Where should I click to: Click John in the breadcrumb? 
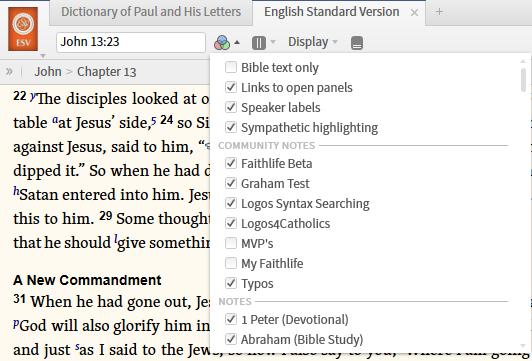click(48, 72)
